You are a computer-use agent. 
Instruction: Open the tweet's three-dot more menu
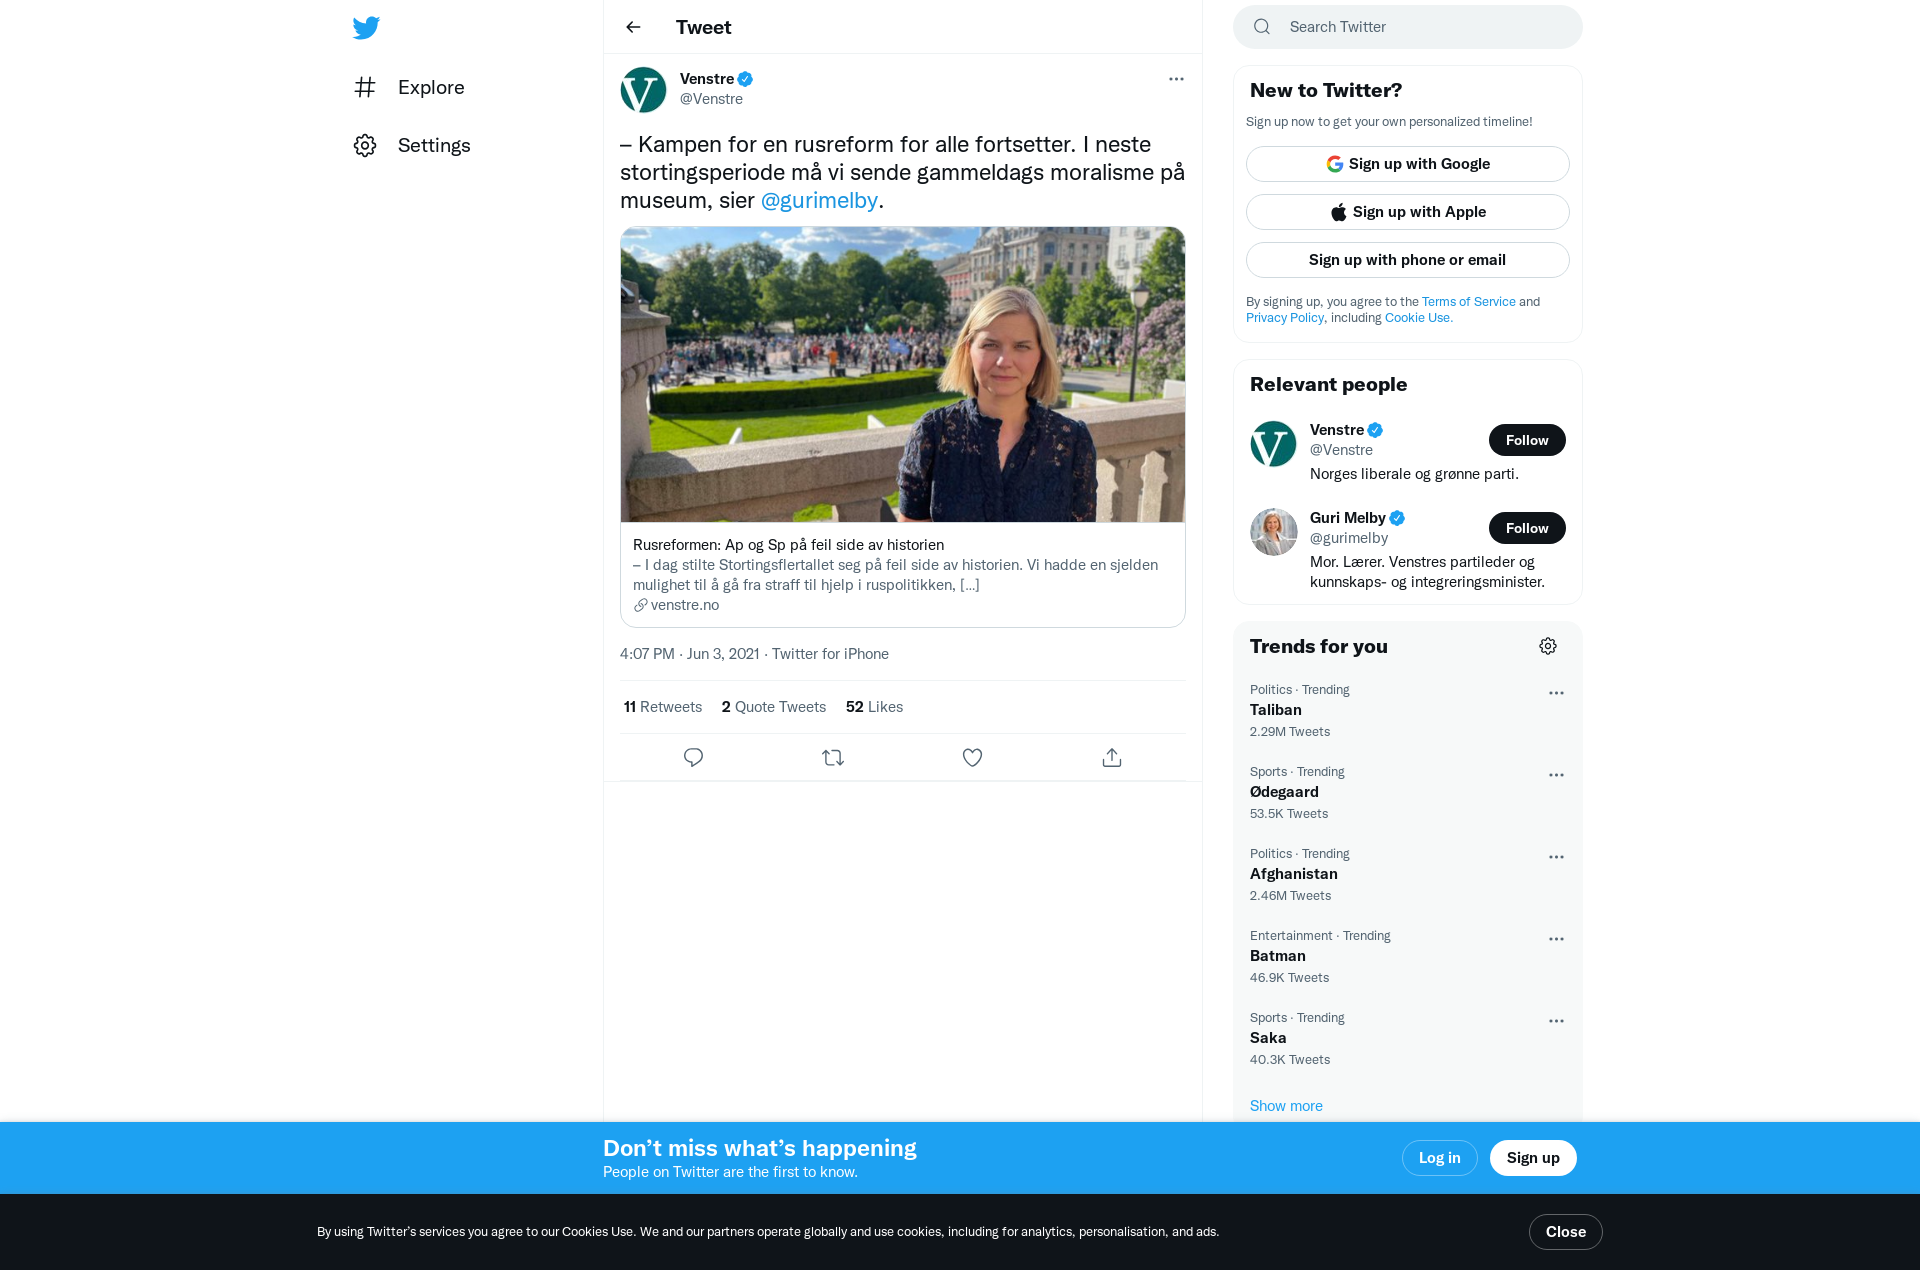click(x=1176, y=79)
